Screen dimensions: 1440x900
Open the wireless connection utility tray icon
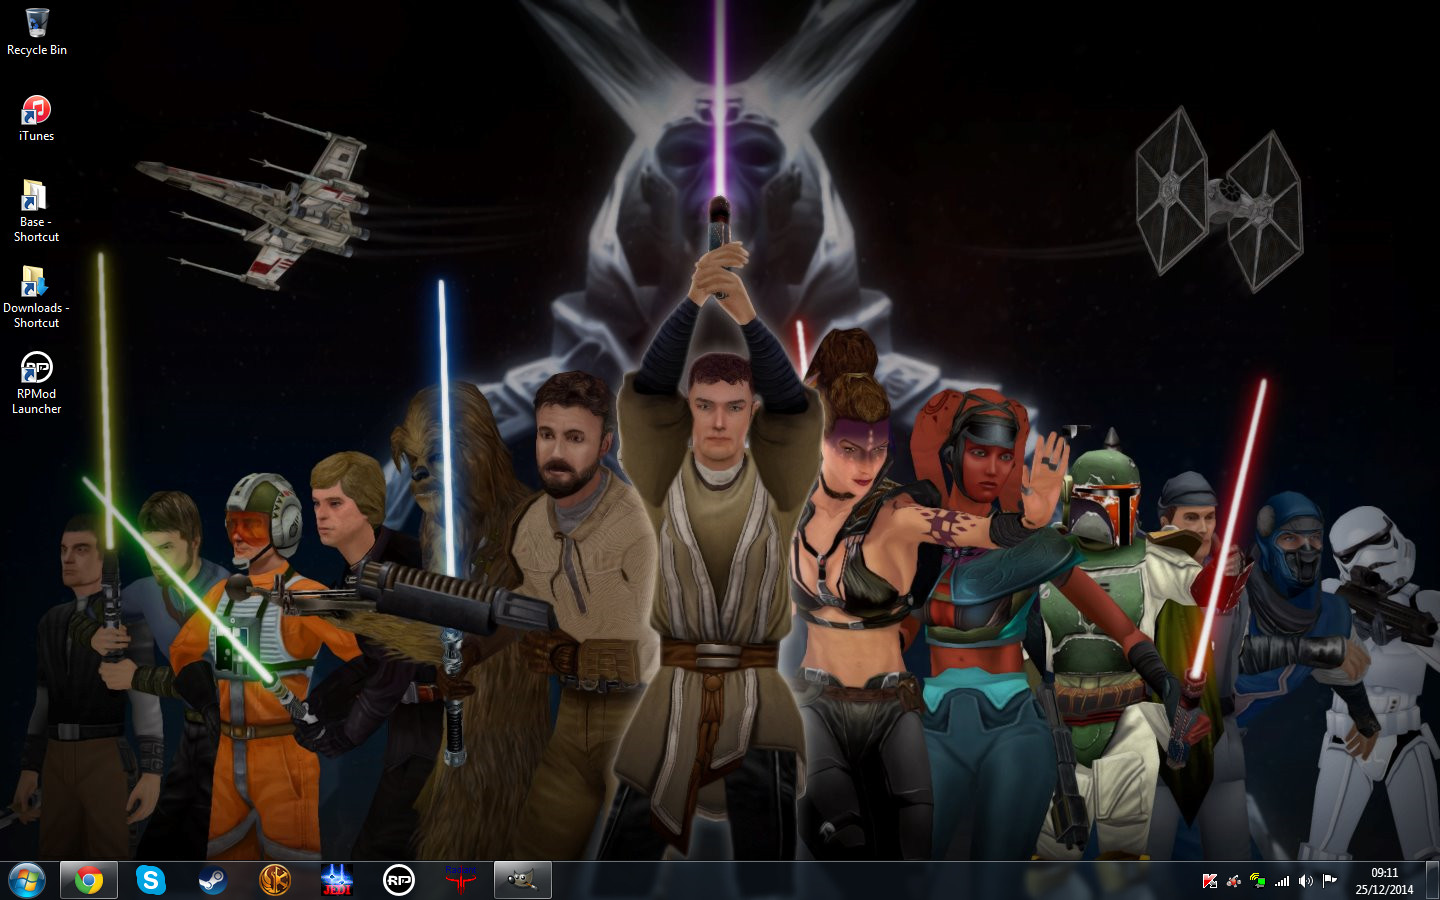tap(1258, 881)
